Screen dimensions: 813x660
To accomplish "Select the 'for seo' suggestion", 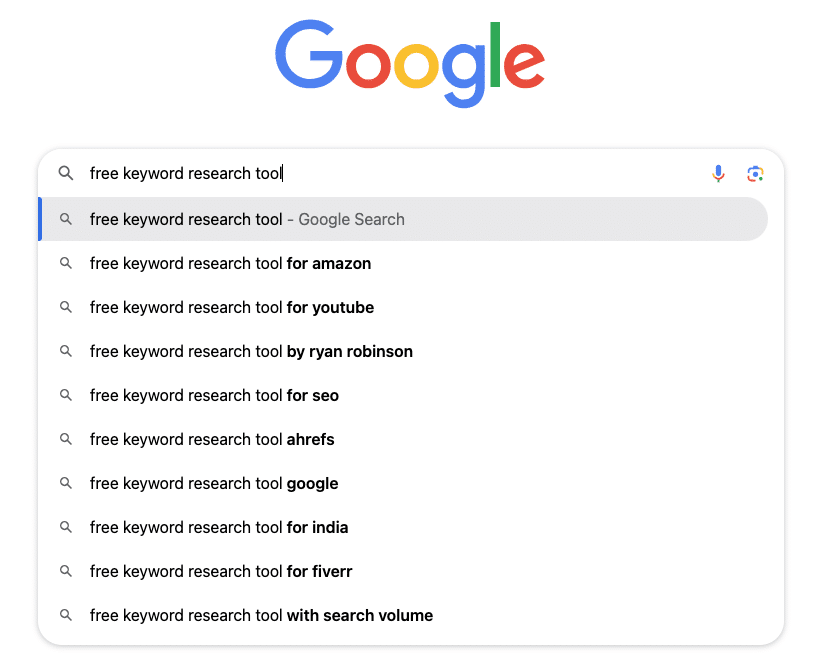I will [214, 395].
